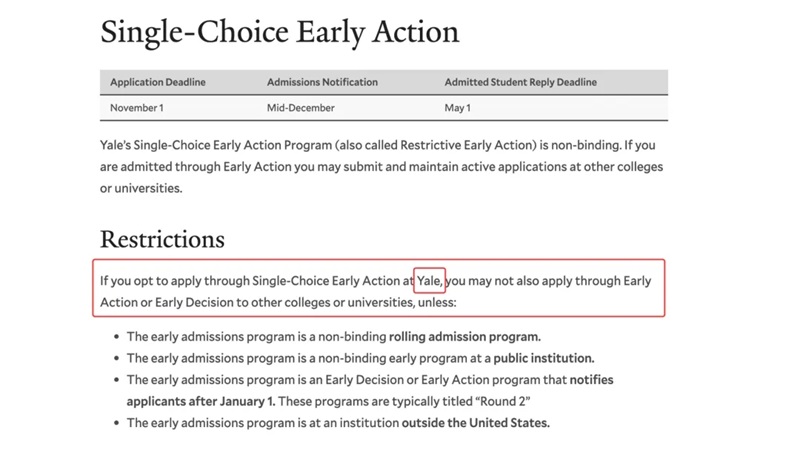Image resolution: width=800 pixels, height=450 pixels.
Task: Click the phrase Restrictive Early Action
Action: [x=468, y=145]
